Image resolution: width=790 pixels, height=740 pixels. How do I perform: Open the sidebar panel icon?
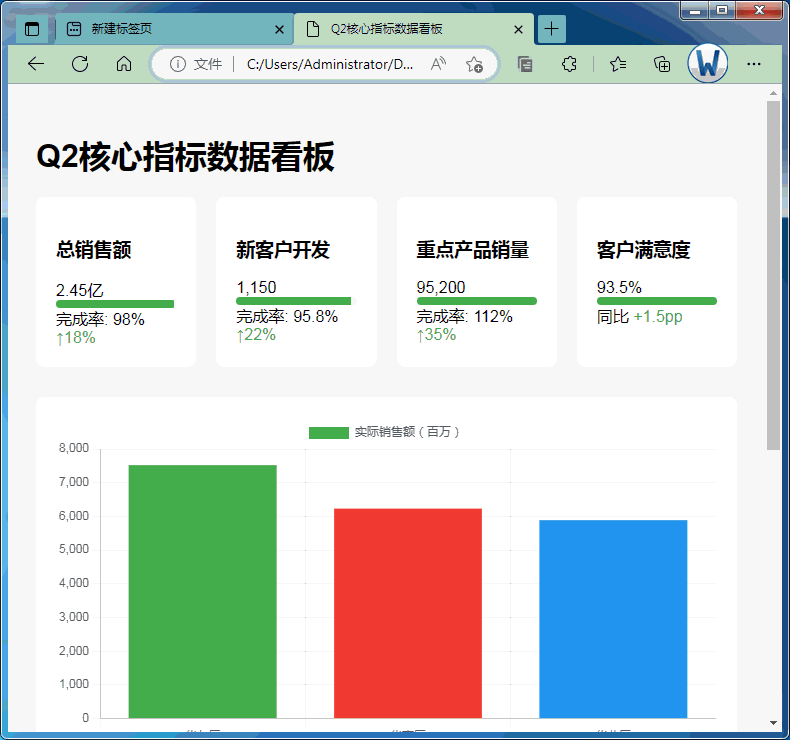(525, 64)
